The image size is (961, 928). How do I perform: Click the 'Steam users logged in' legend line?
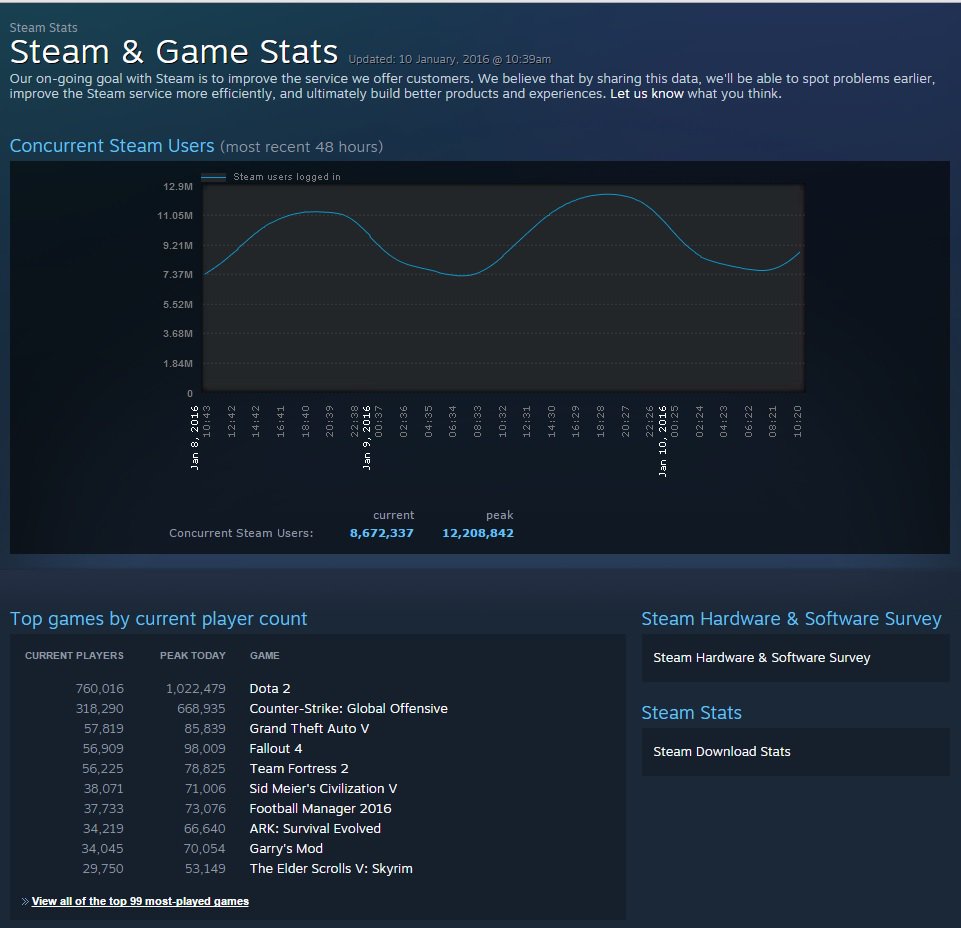[213, 177]
